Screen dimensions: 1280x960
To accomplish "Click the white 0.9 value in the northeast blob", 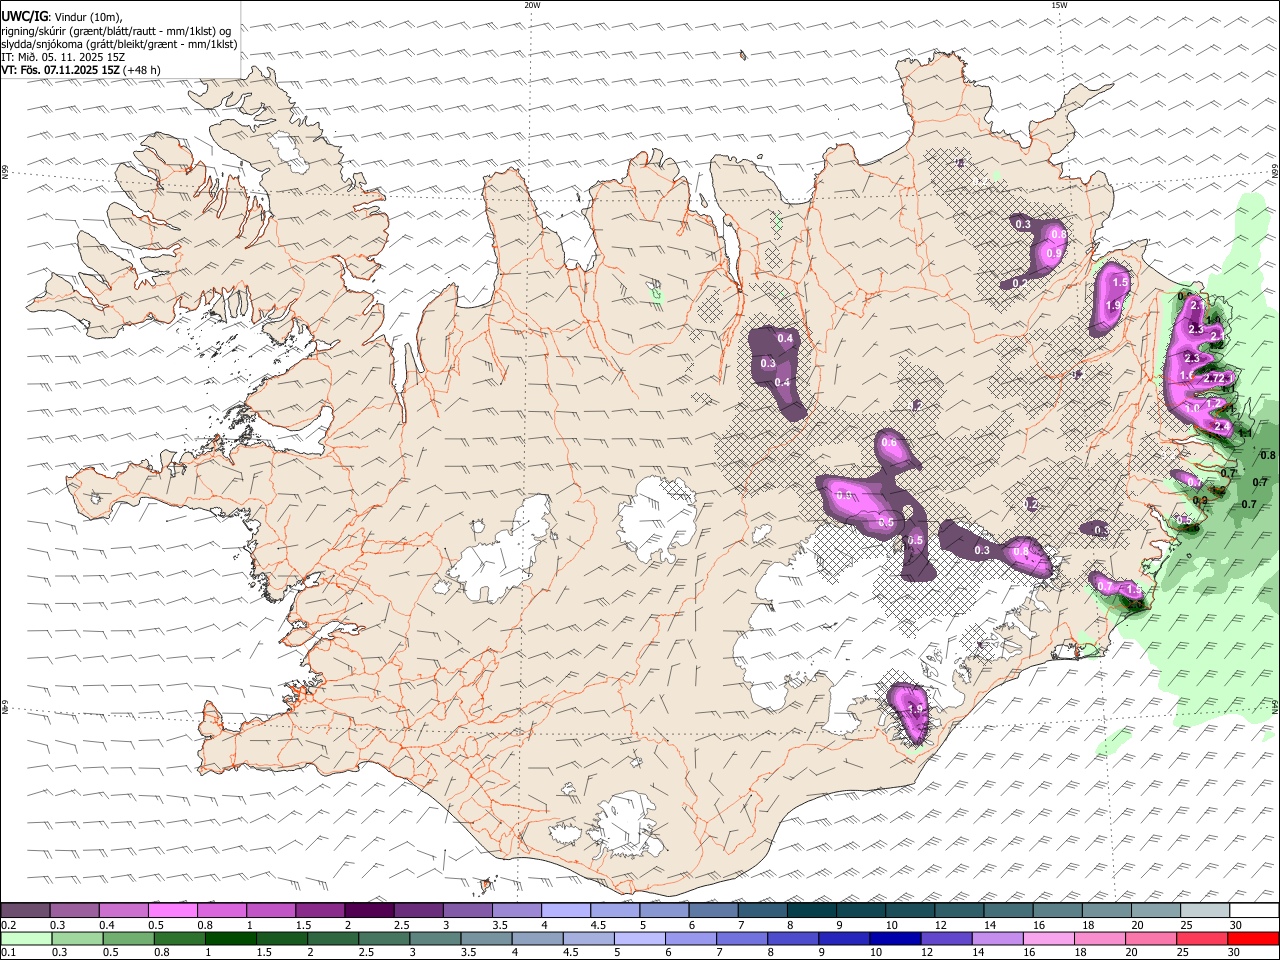I will pyautogui.click(x=1053, y=253).
